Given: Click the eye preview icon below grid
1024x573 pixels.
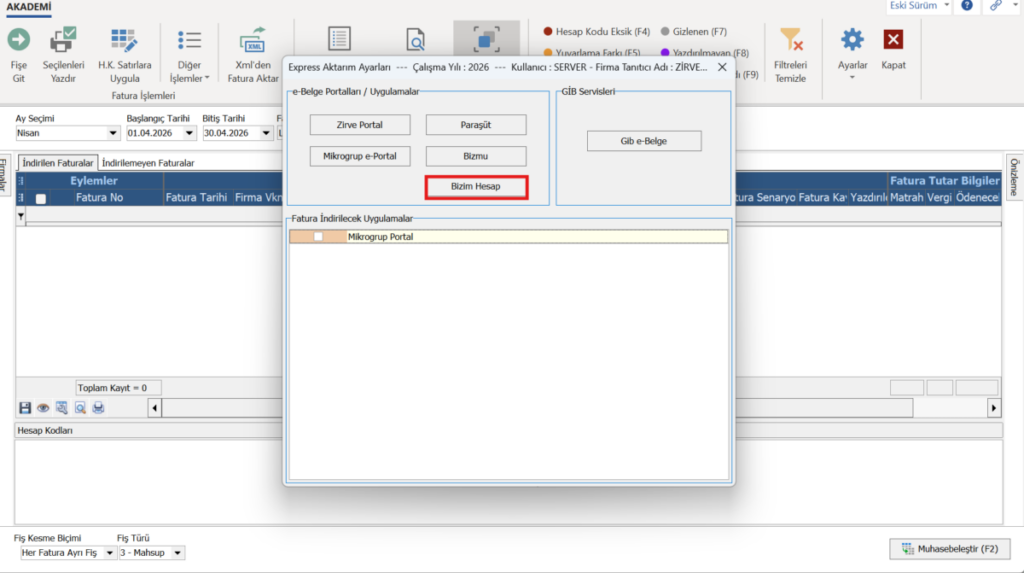Looking at the screenshot, I should [43, 408].
